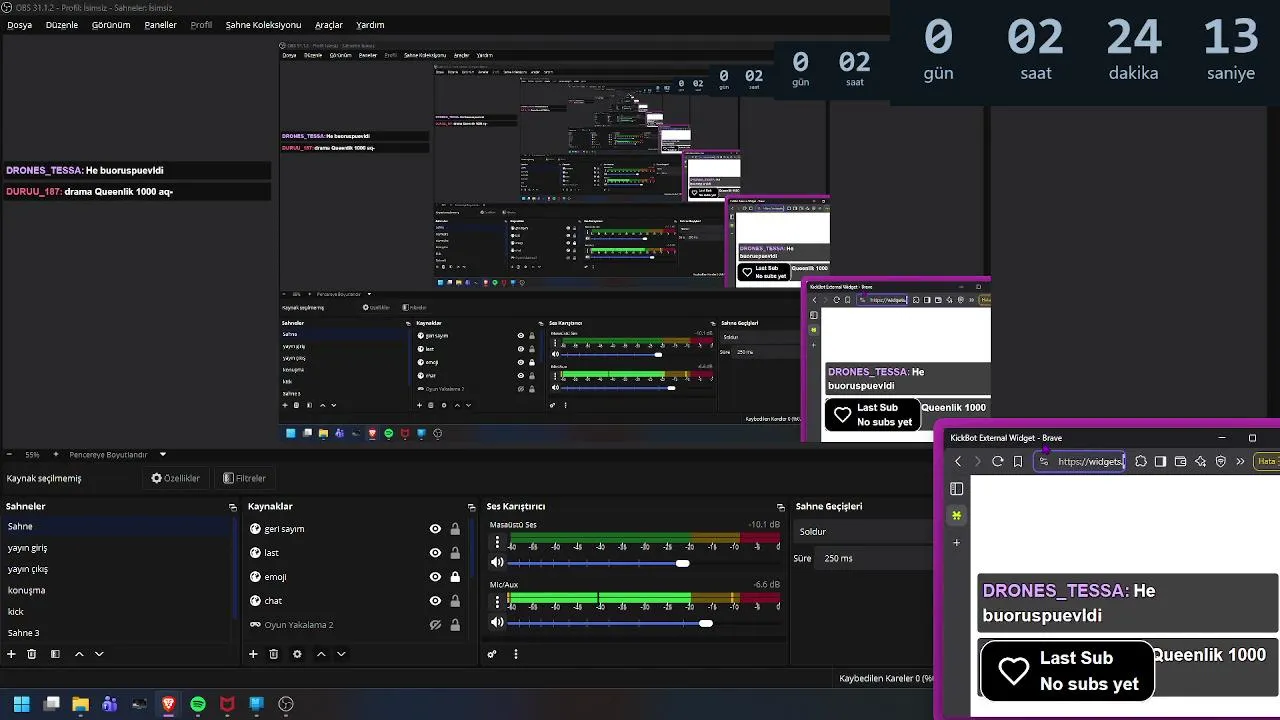Zoom in preview with plus icon
This screenshot has height=720, width=1280.
coord(56,454)
